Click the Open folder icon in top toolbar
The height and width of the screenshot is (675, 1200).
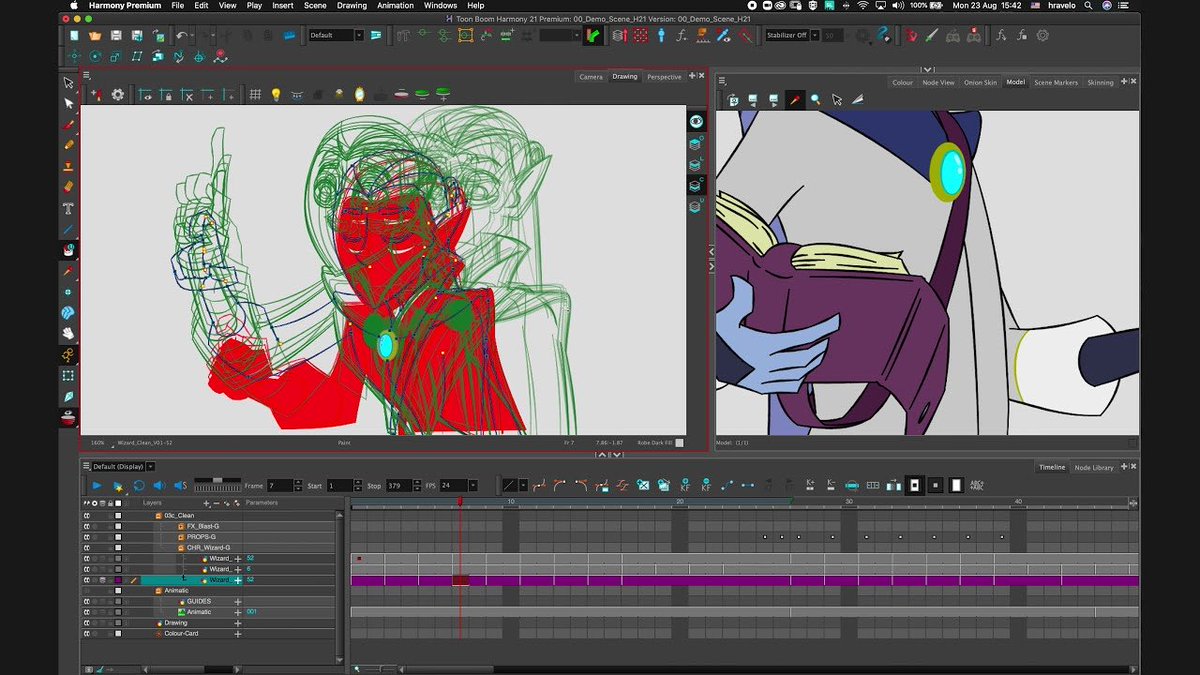tap(95, 36)
